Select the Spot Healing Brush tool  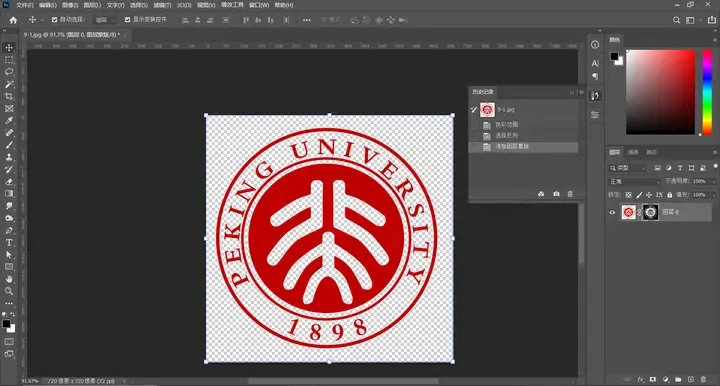click(9, 133)
